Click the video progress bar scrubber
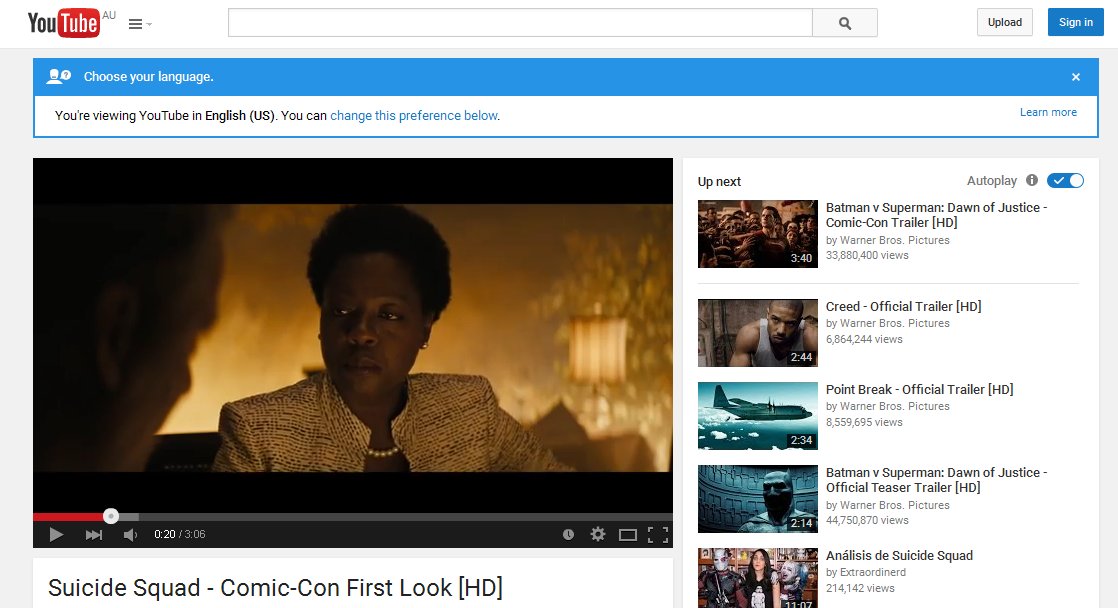 [111, 516]
